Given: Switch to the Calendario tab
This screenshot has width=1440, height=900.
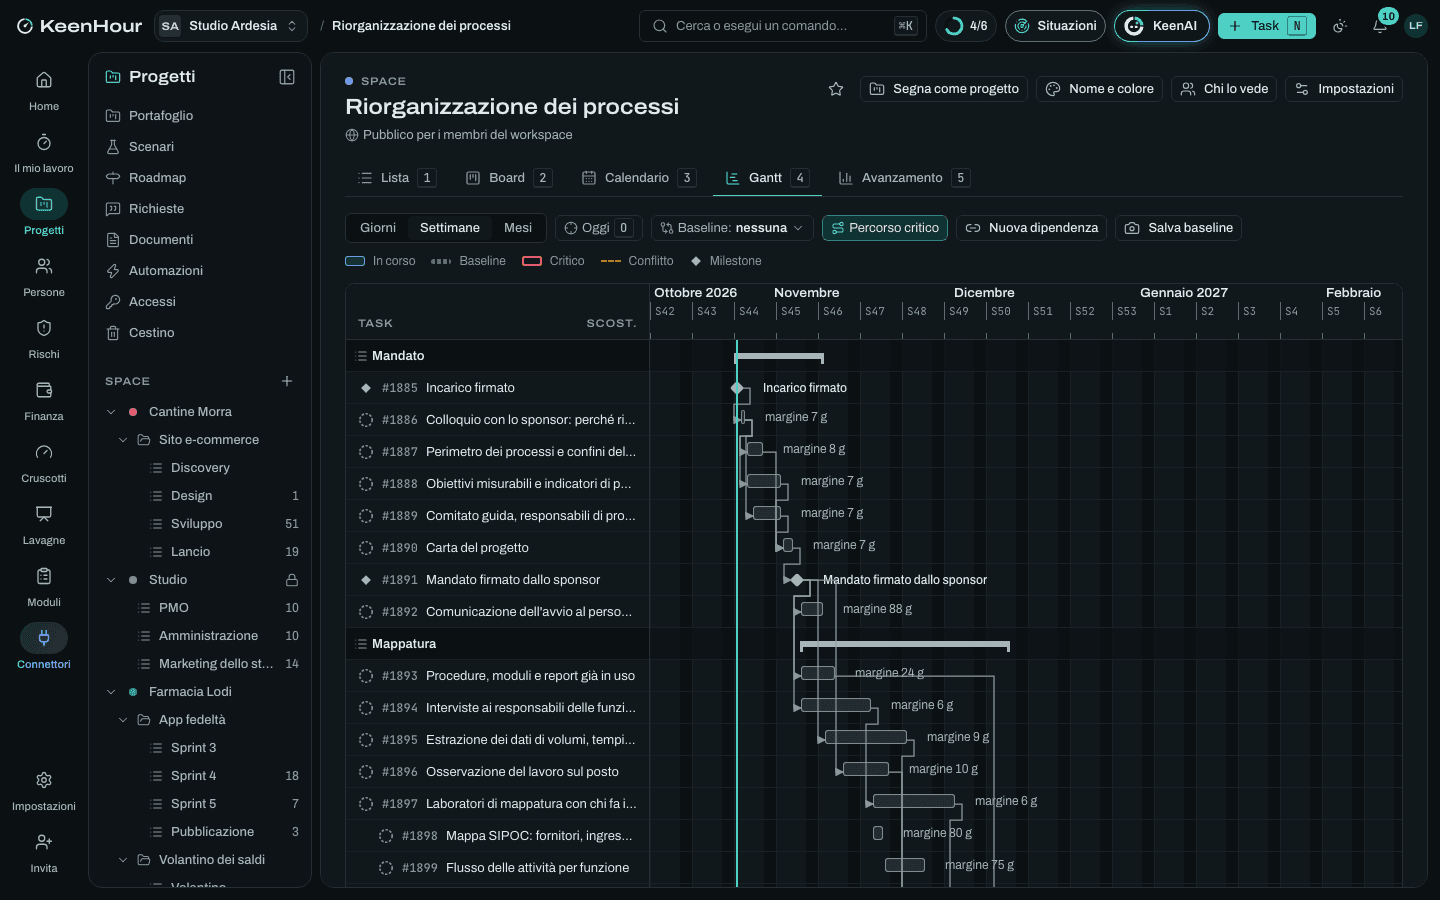Looking at the screenshot, I should pos(638,178).
